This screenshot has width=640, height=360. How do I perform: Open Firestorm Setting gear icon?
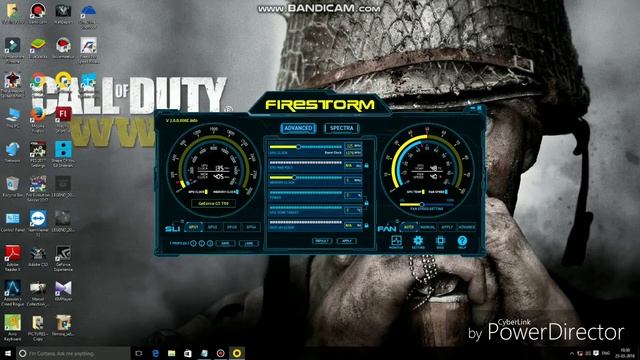(418, 242)
